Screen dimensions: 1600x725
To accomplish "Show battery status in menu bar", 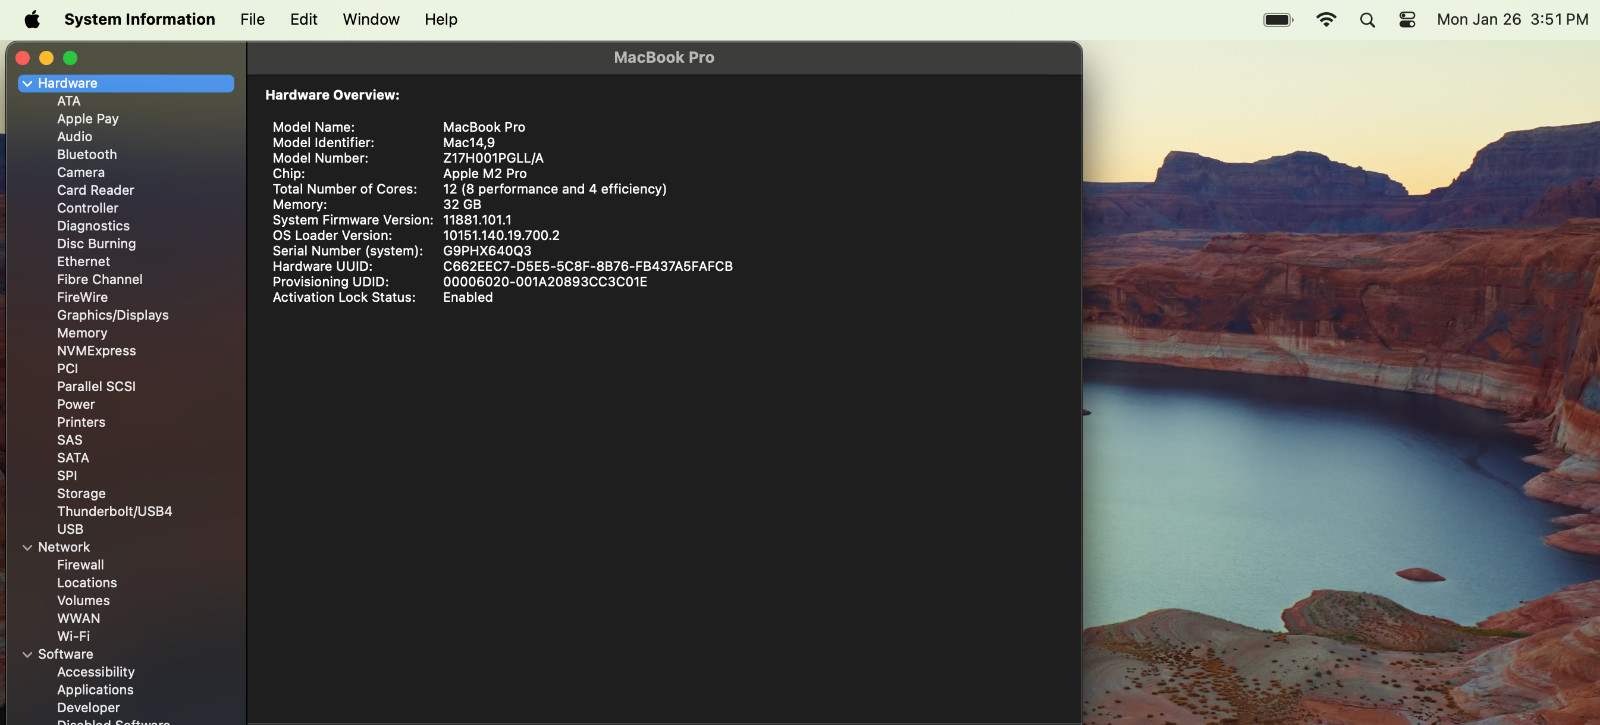I will tap(1279, 19).
